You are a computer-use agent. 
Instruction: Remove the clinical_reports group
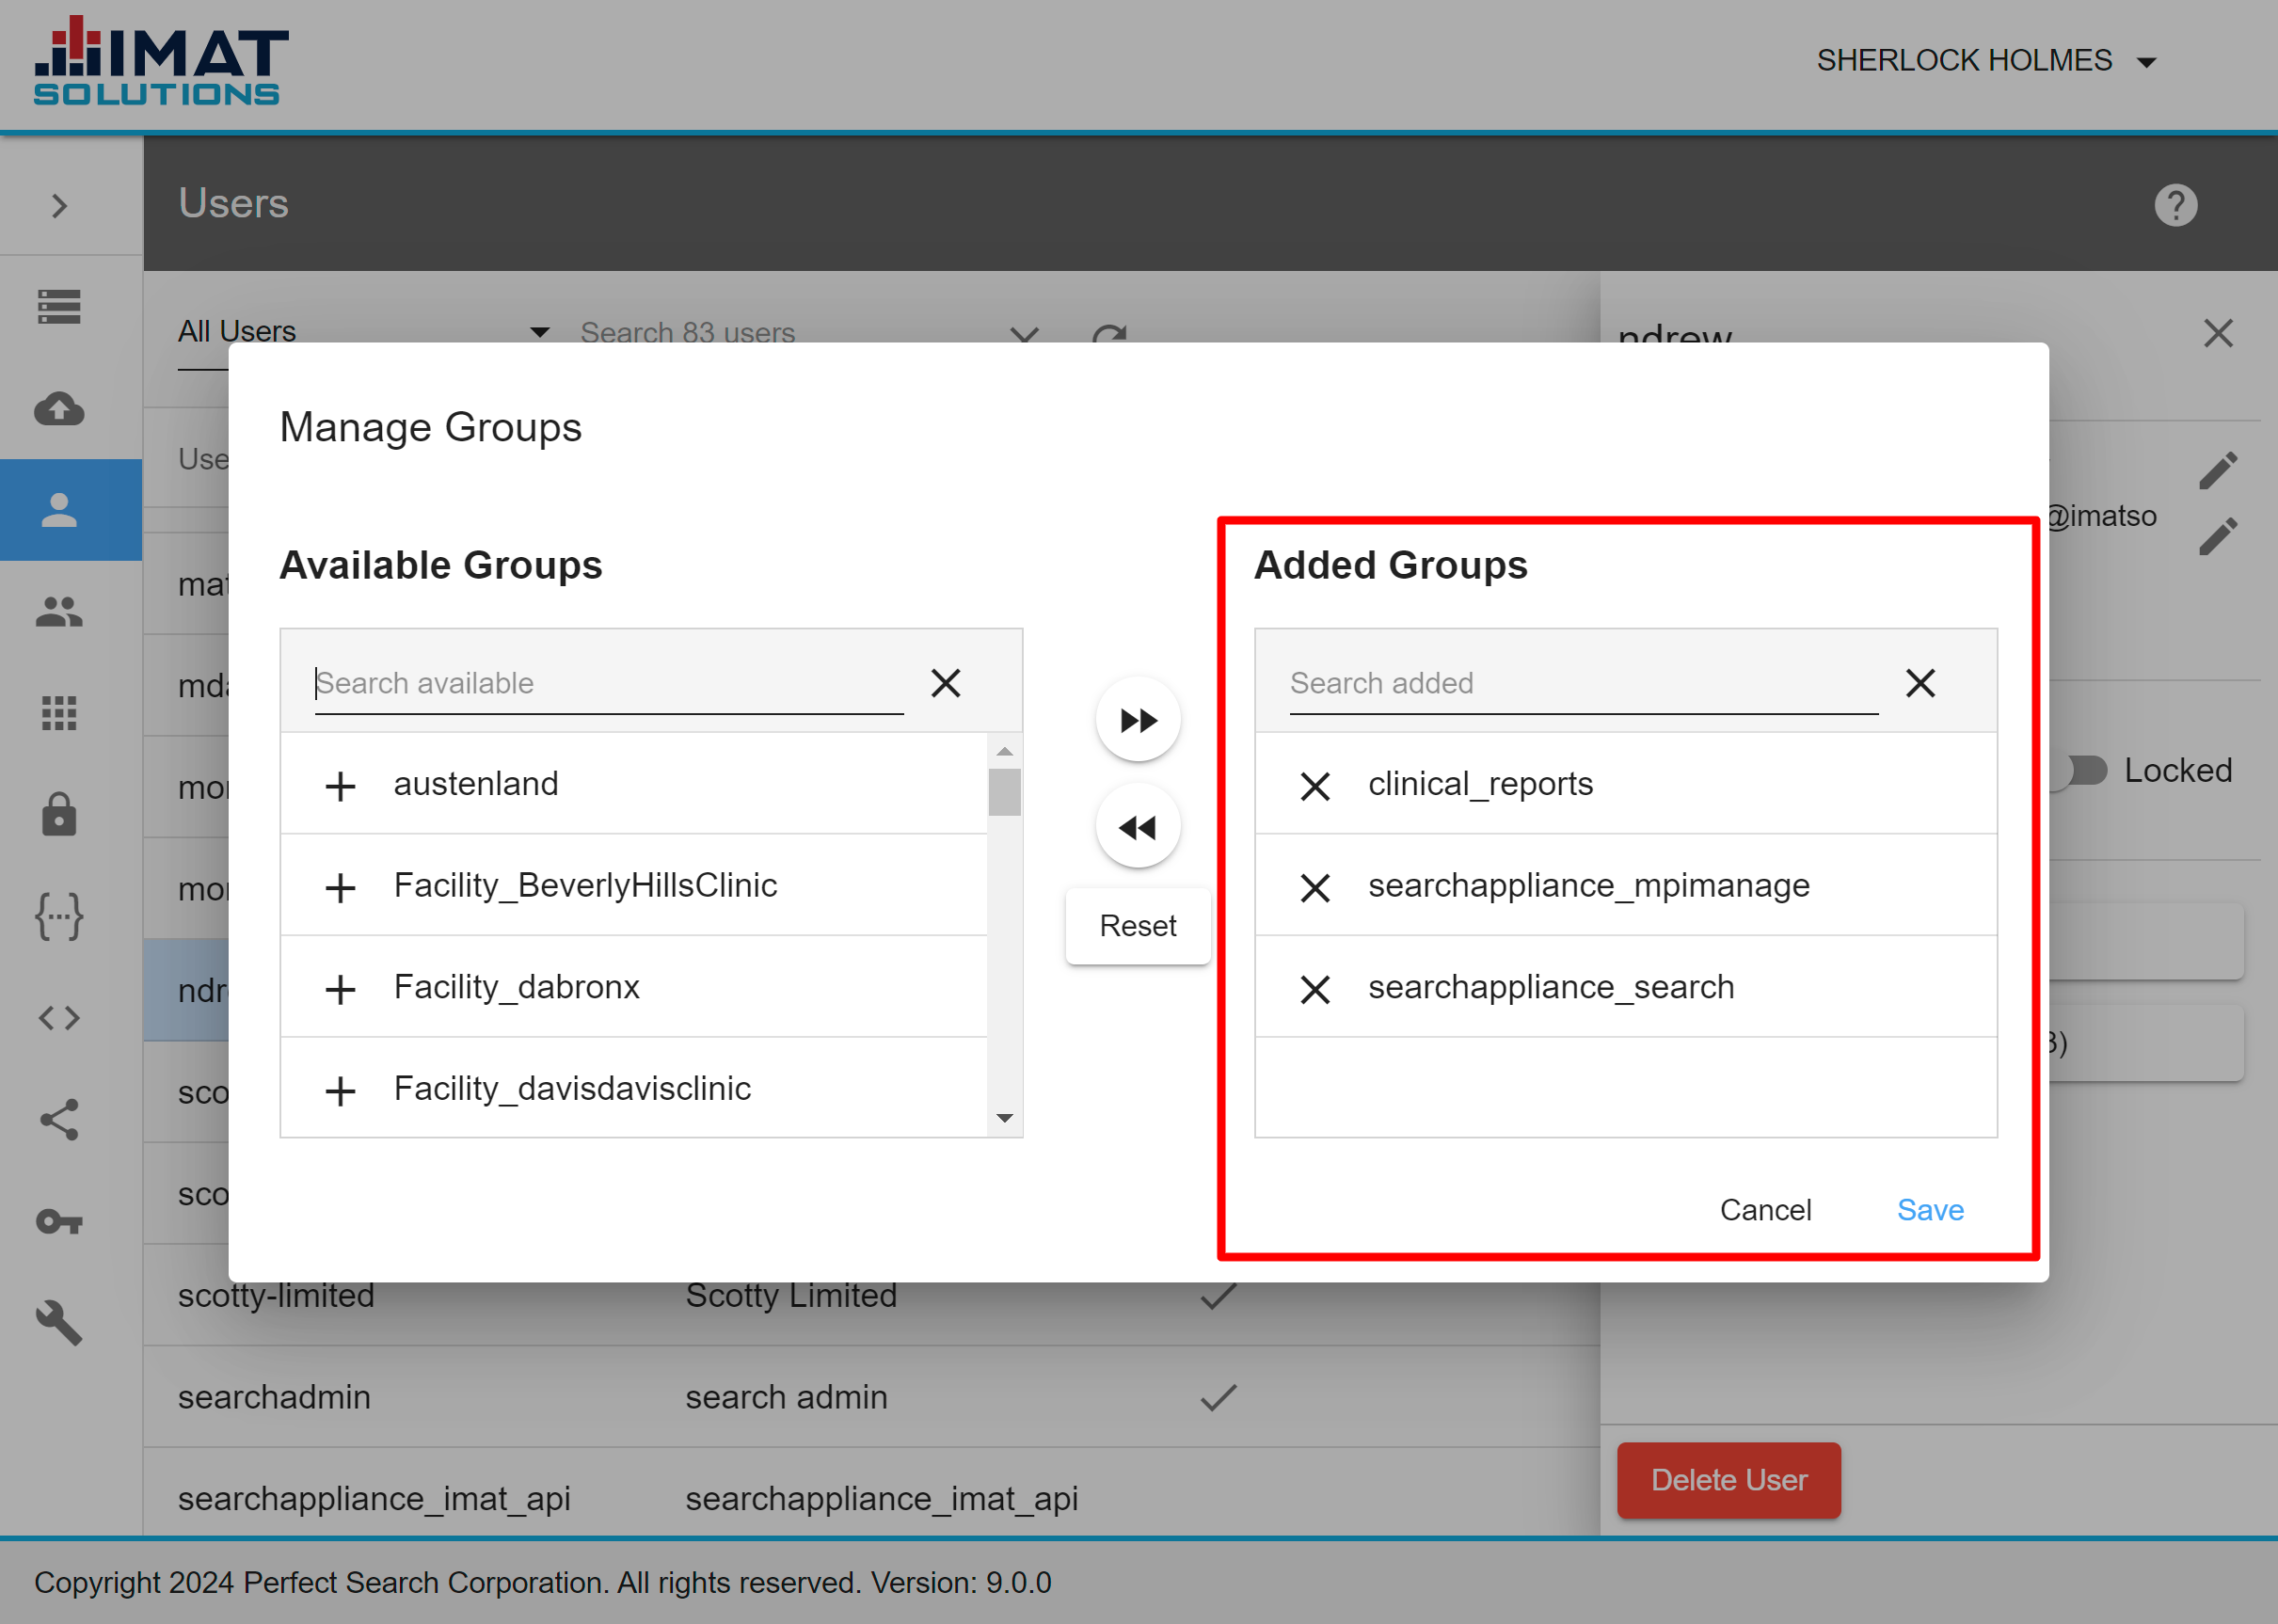tap(1315, 786)
